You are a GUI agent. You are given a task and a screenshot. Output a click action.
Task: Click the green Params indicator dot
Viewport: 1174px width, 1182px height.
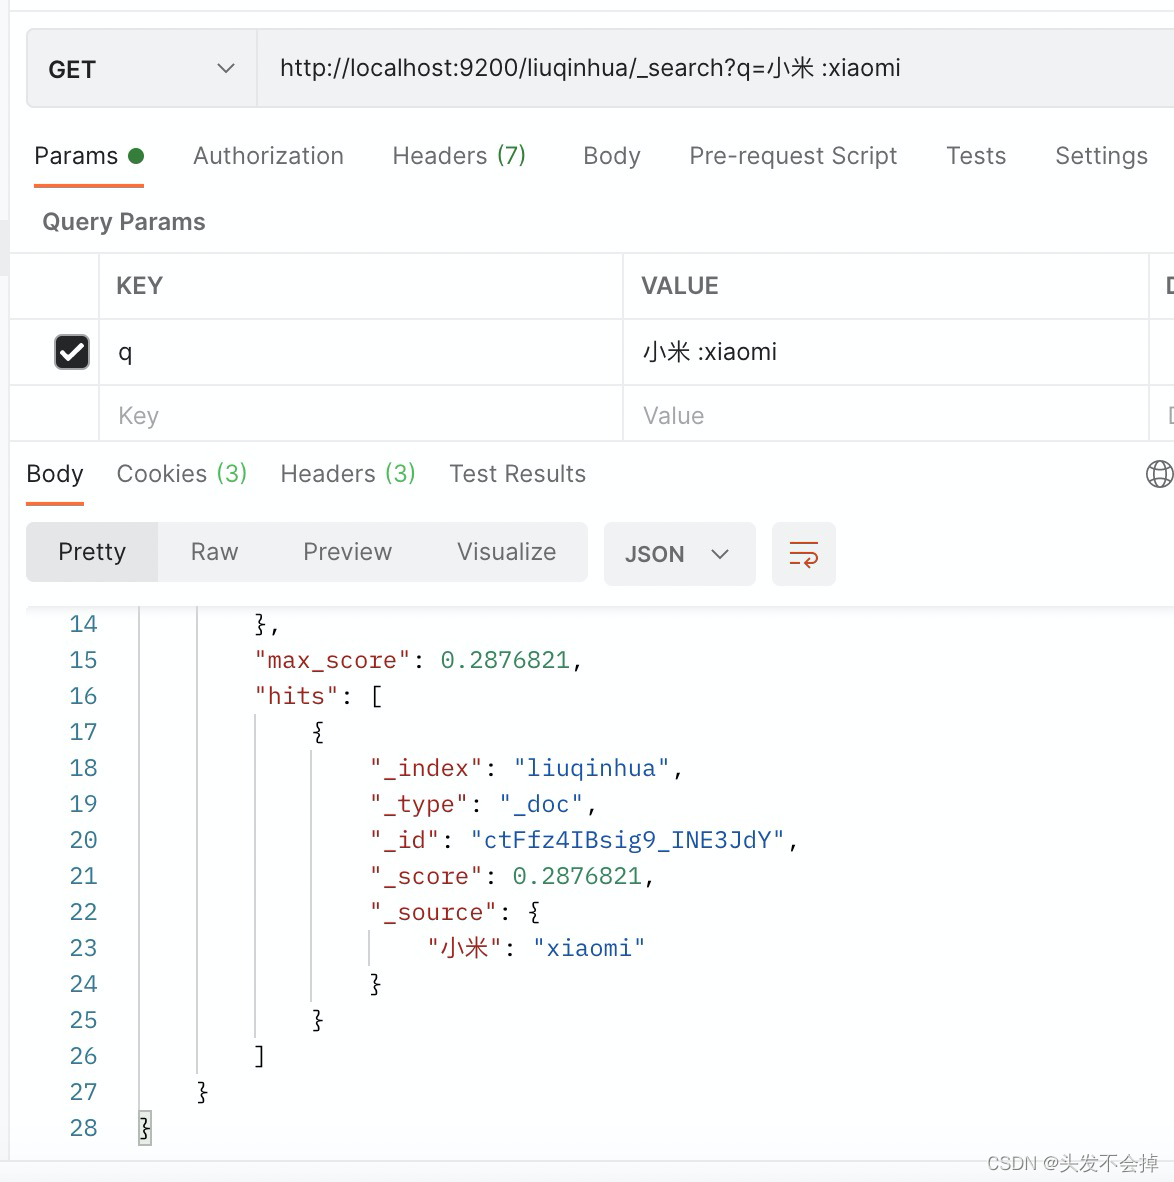tap(136, 156)
